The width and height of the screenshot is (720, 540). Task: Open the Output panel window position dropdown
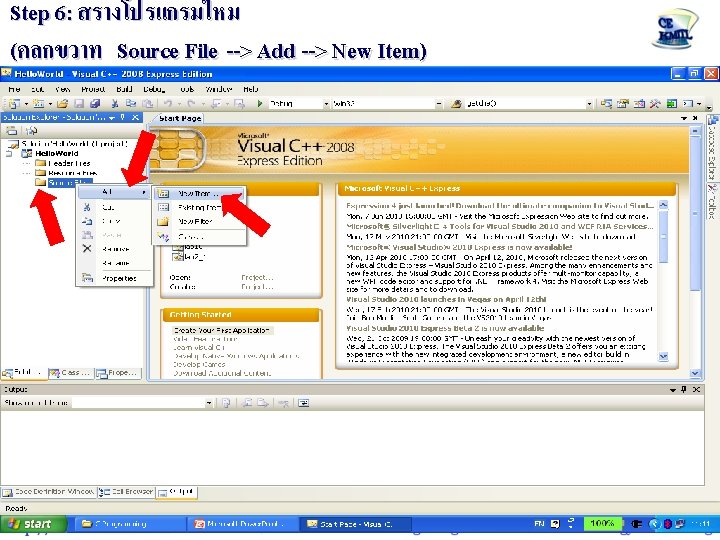[x=673, y=390]
